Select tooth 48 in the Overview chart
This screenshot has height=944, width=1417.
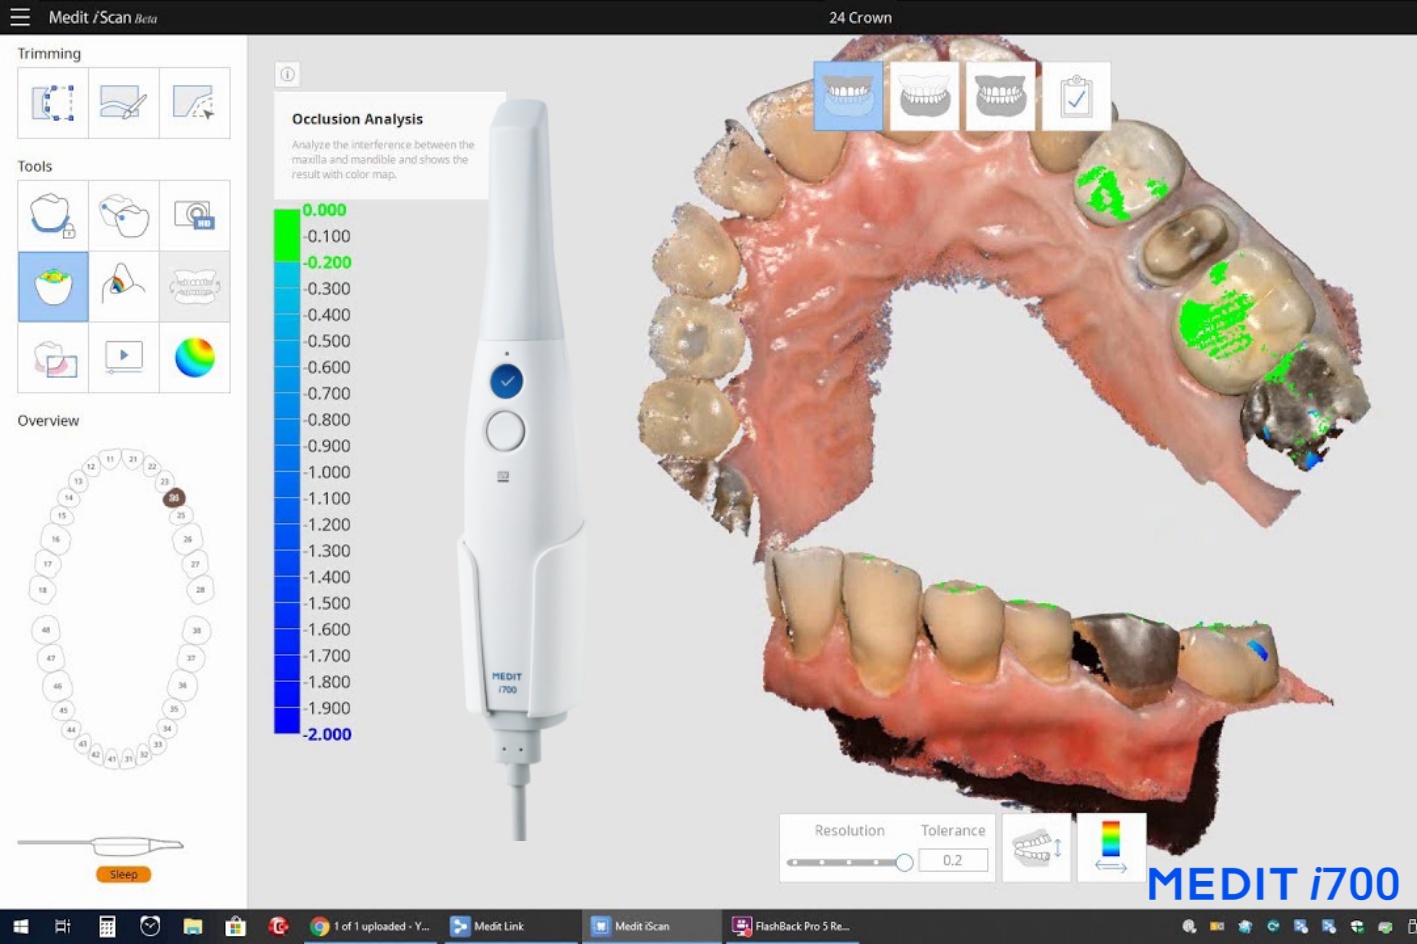pos(45,630)
